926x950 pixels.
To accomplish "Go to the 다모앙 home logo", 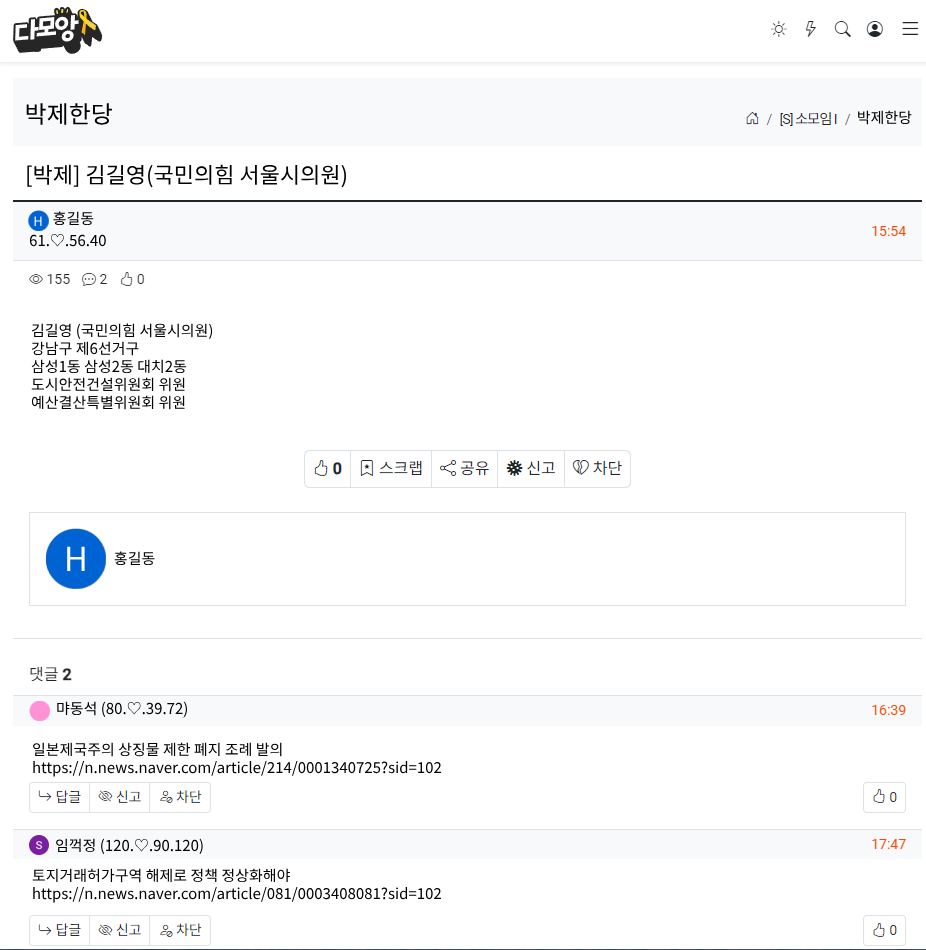I will (x=58, y=30).
